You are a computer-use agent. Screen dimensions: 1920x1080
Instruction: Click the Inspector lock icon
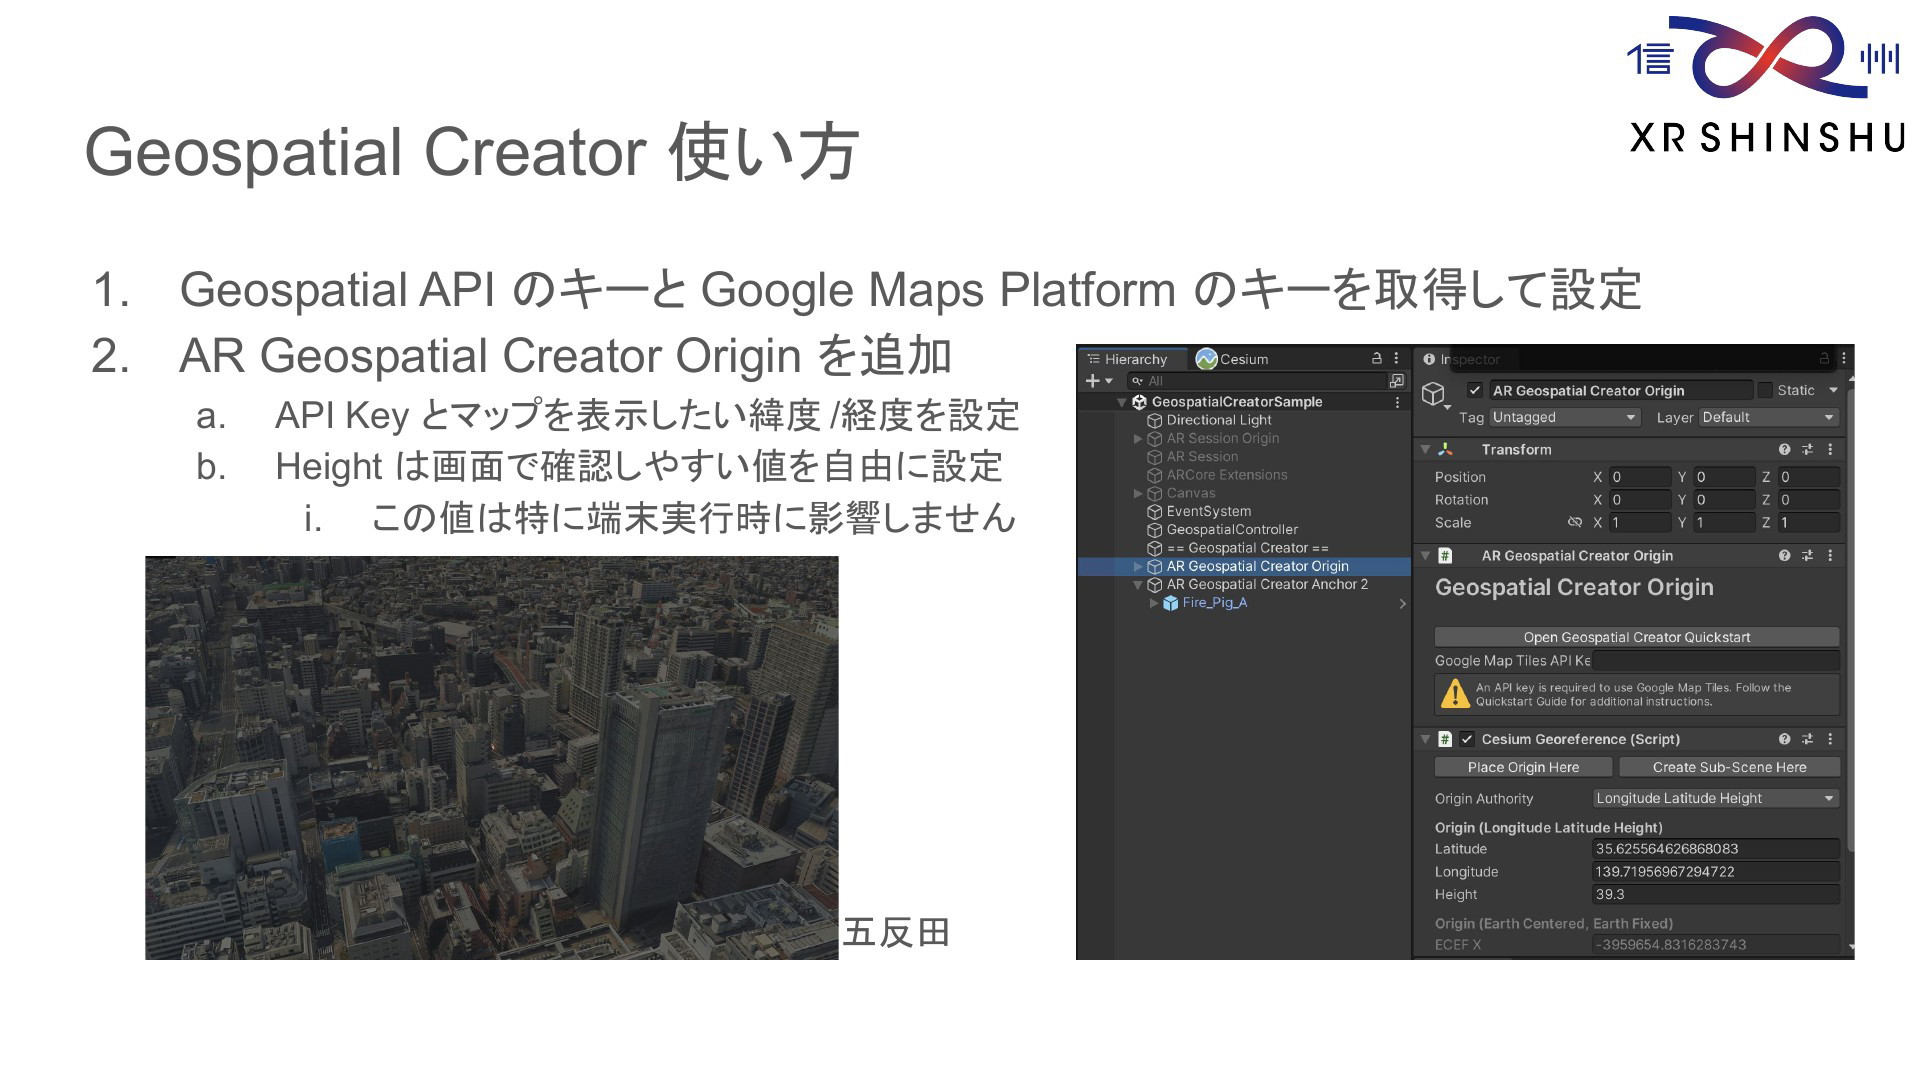[1824, 358]
